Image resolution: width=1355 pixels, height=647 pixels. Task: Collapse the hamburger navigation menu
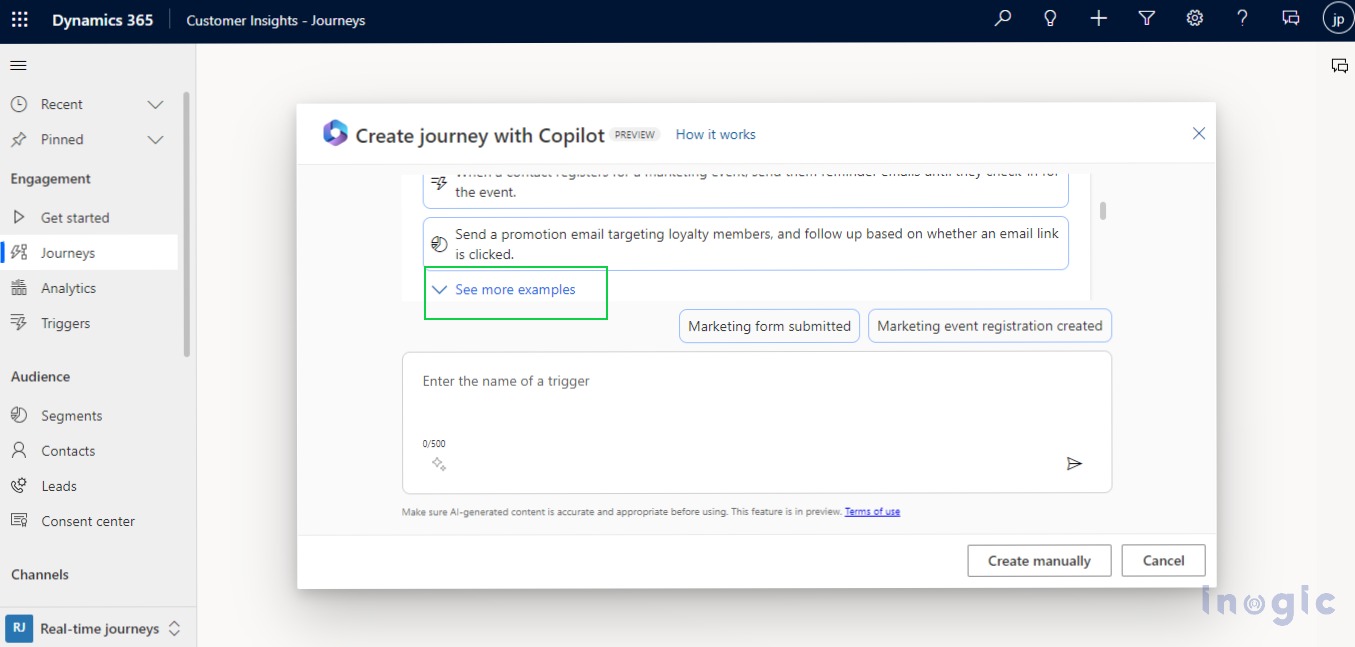(x=18, y=66)
